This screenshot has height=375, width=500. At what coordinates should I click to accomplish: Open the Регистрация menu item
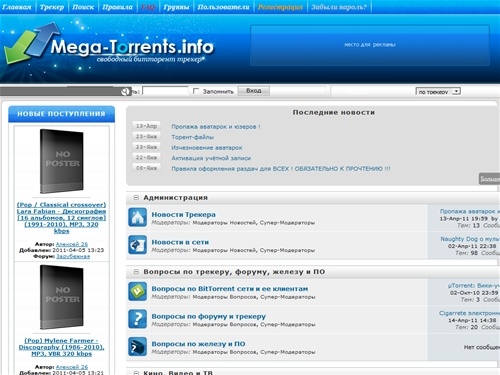pyautogui.click(x=280, y=7)
